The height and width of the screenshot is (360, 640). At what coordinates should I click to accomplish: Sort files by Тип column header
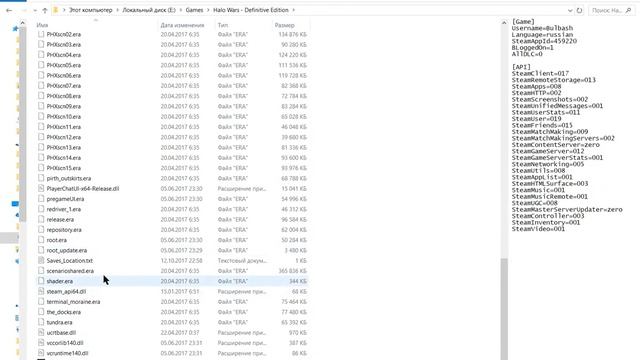(223, 25)
